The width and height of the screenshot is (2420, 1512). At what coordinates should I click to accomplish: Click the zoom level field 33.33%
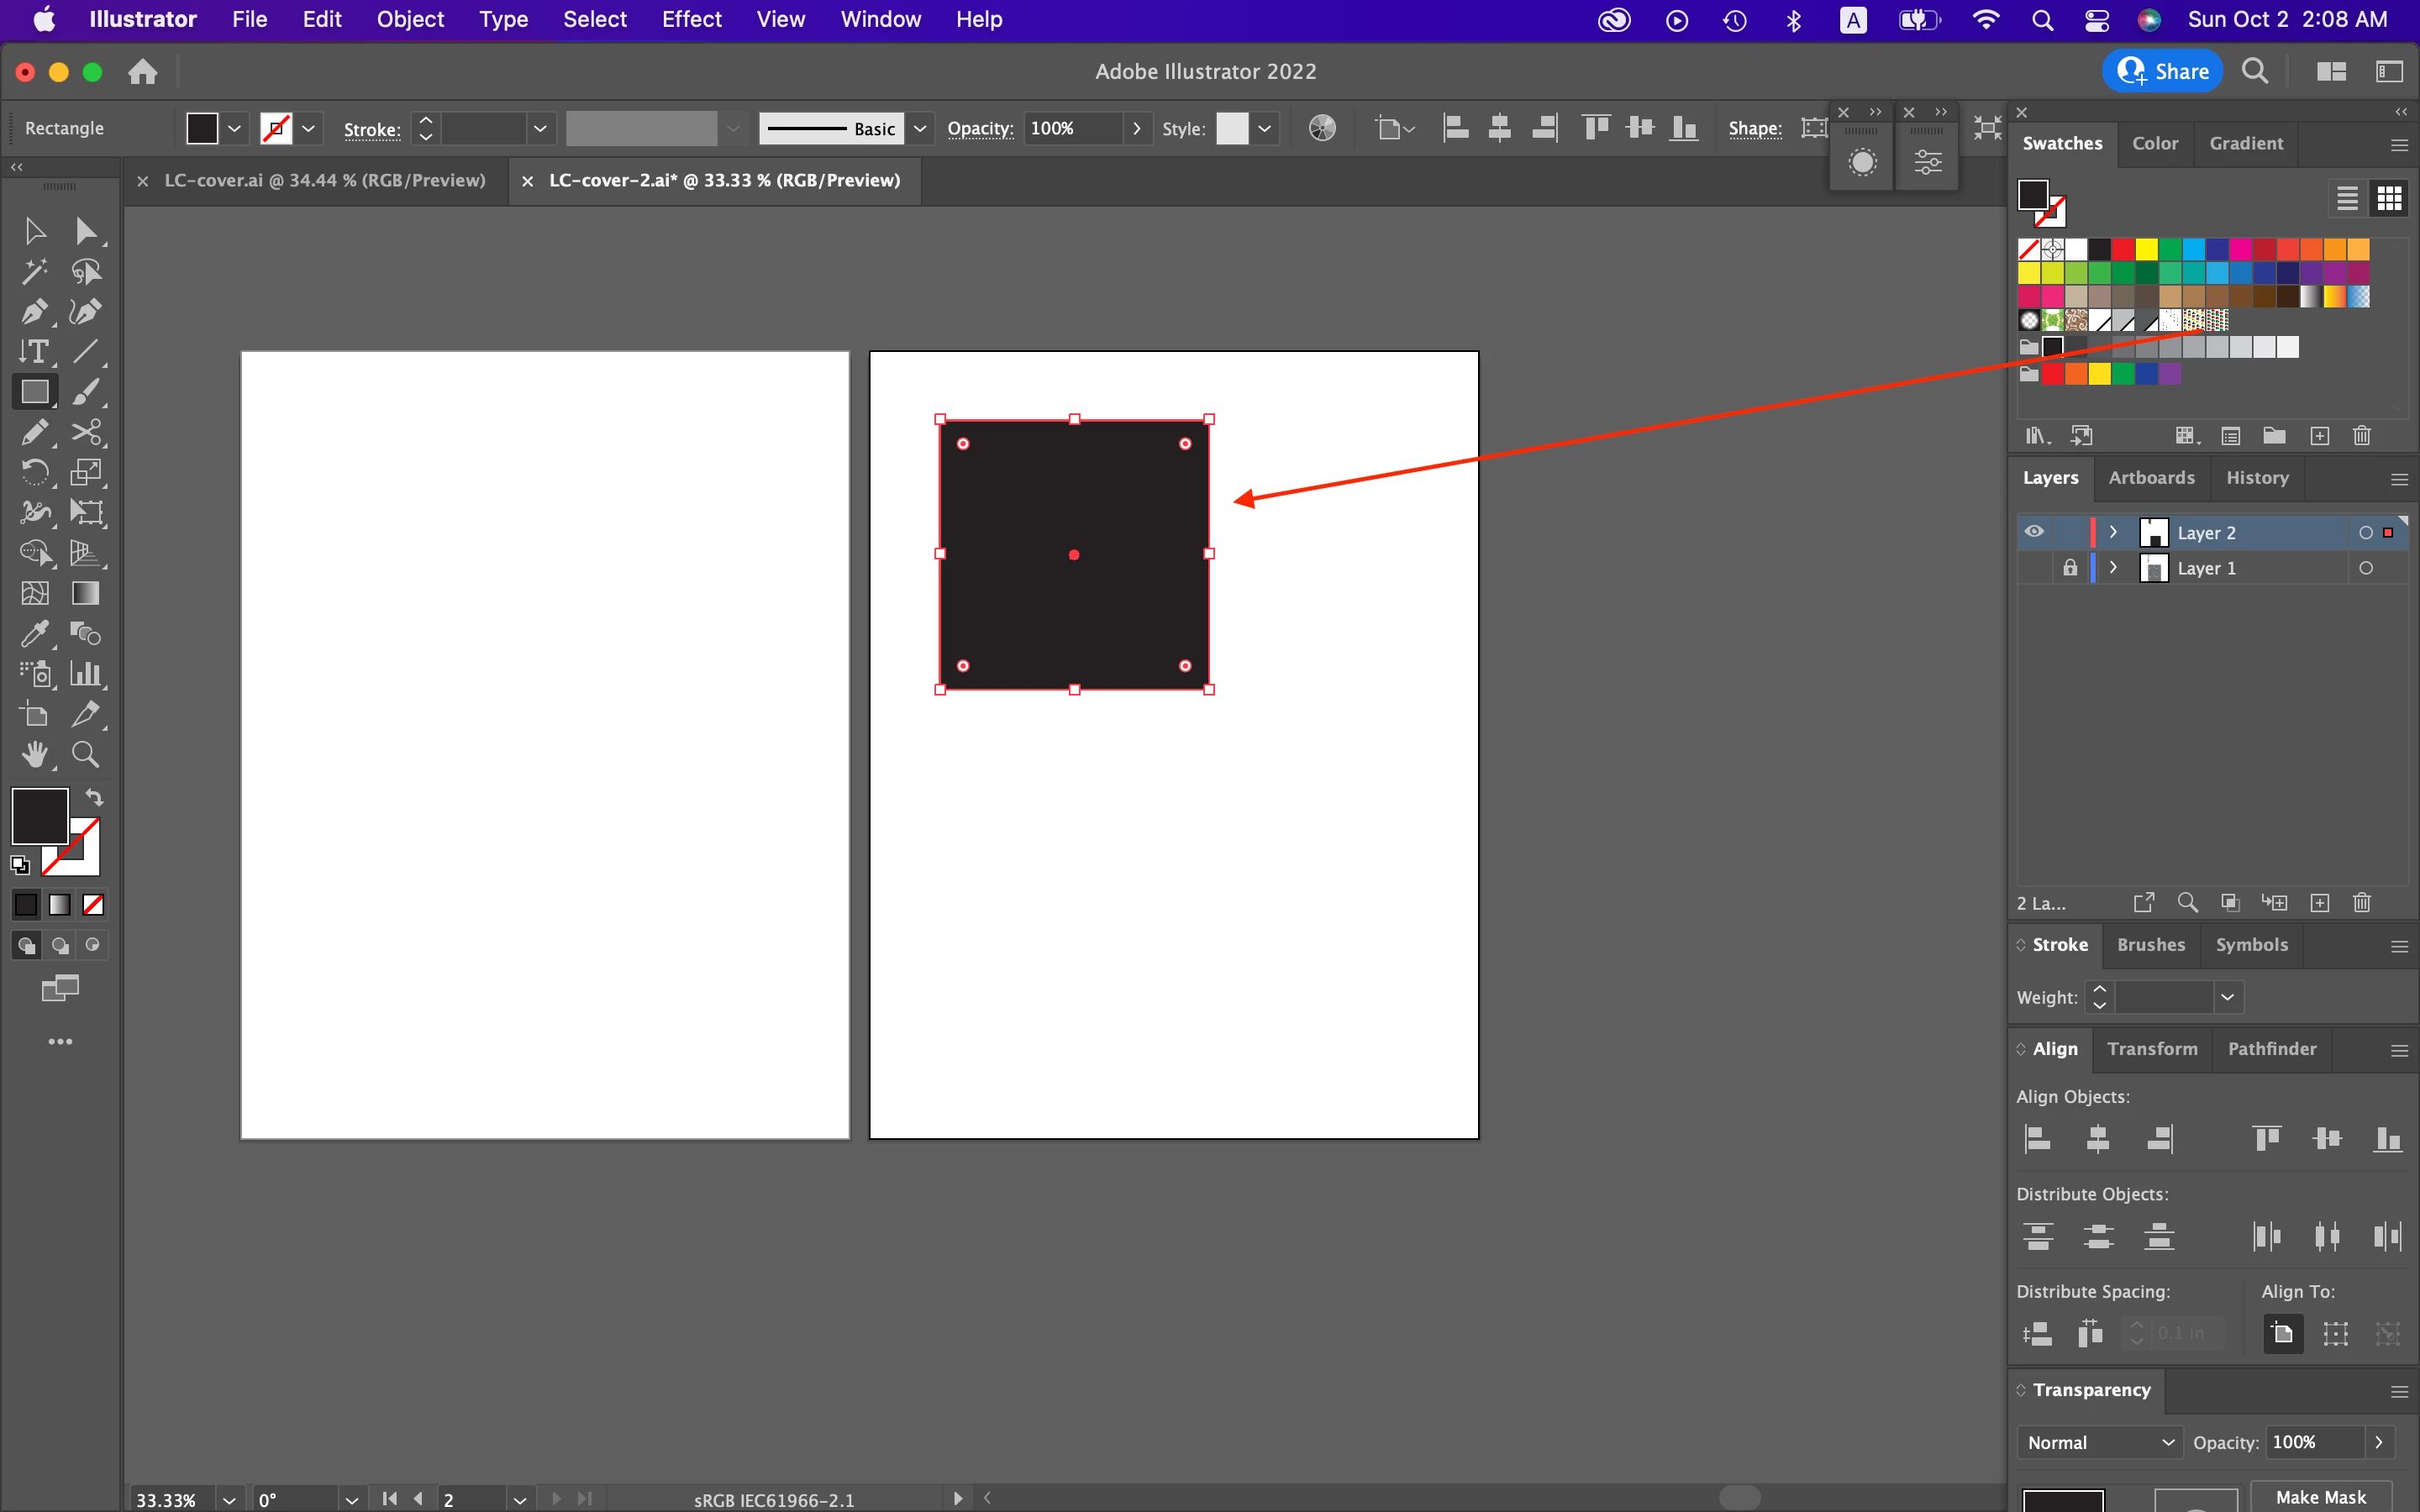tap(167, 1499)
